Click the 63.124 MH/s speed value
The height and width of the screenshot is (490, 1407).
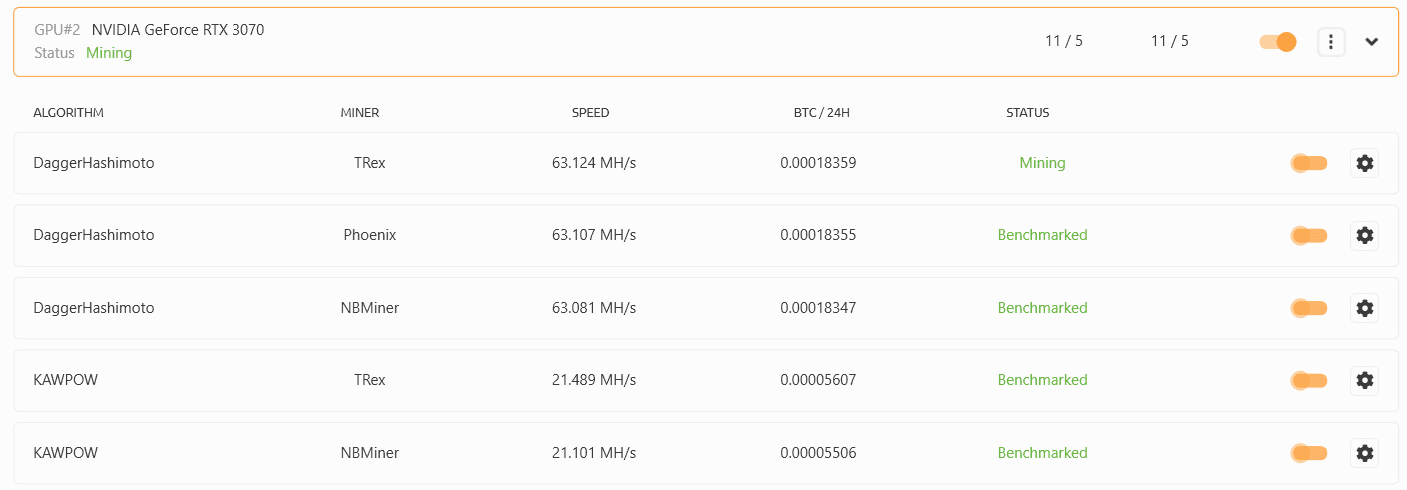594,163
